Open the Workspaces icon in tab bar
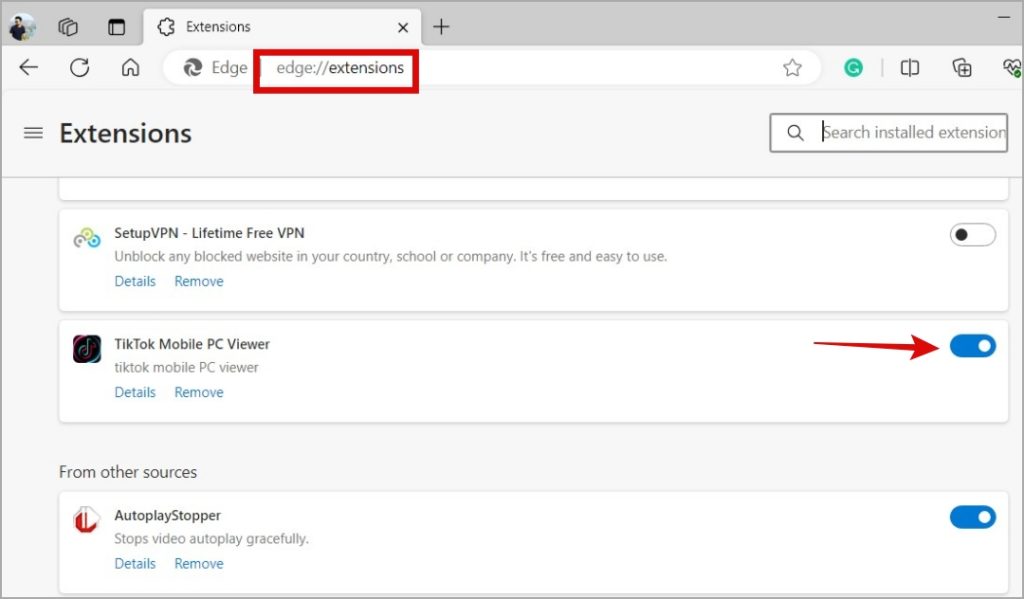This screenshot has height=599, width=1024. point(68,27)
